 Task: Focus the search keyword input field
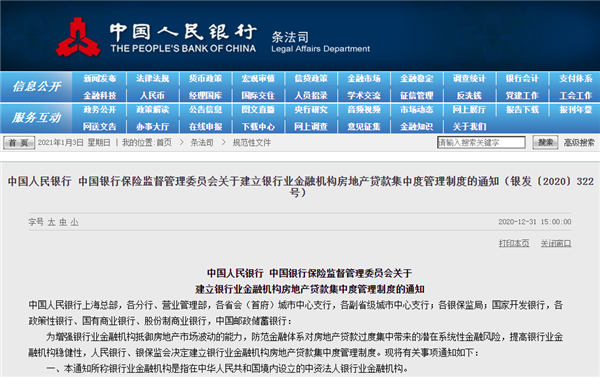(x=481, y=142)
